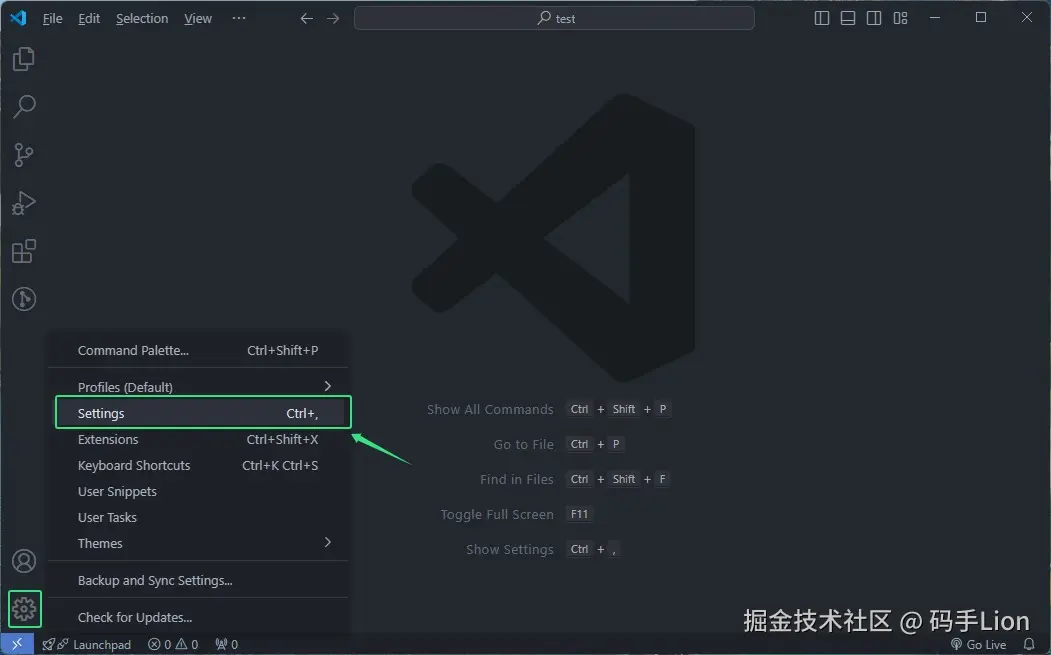
Task: Toggle the secondary sidebar from the title bar
Action: click(x=873, y=17)
